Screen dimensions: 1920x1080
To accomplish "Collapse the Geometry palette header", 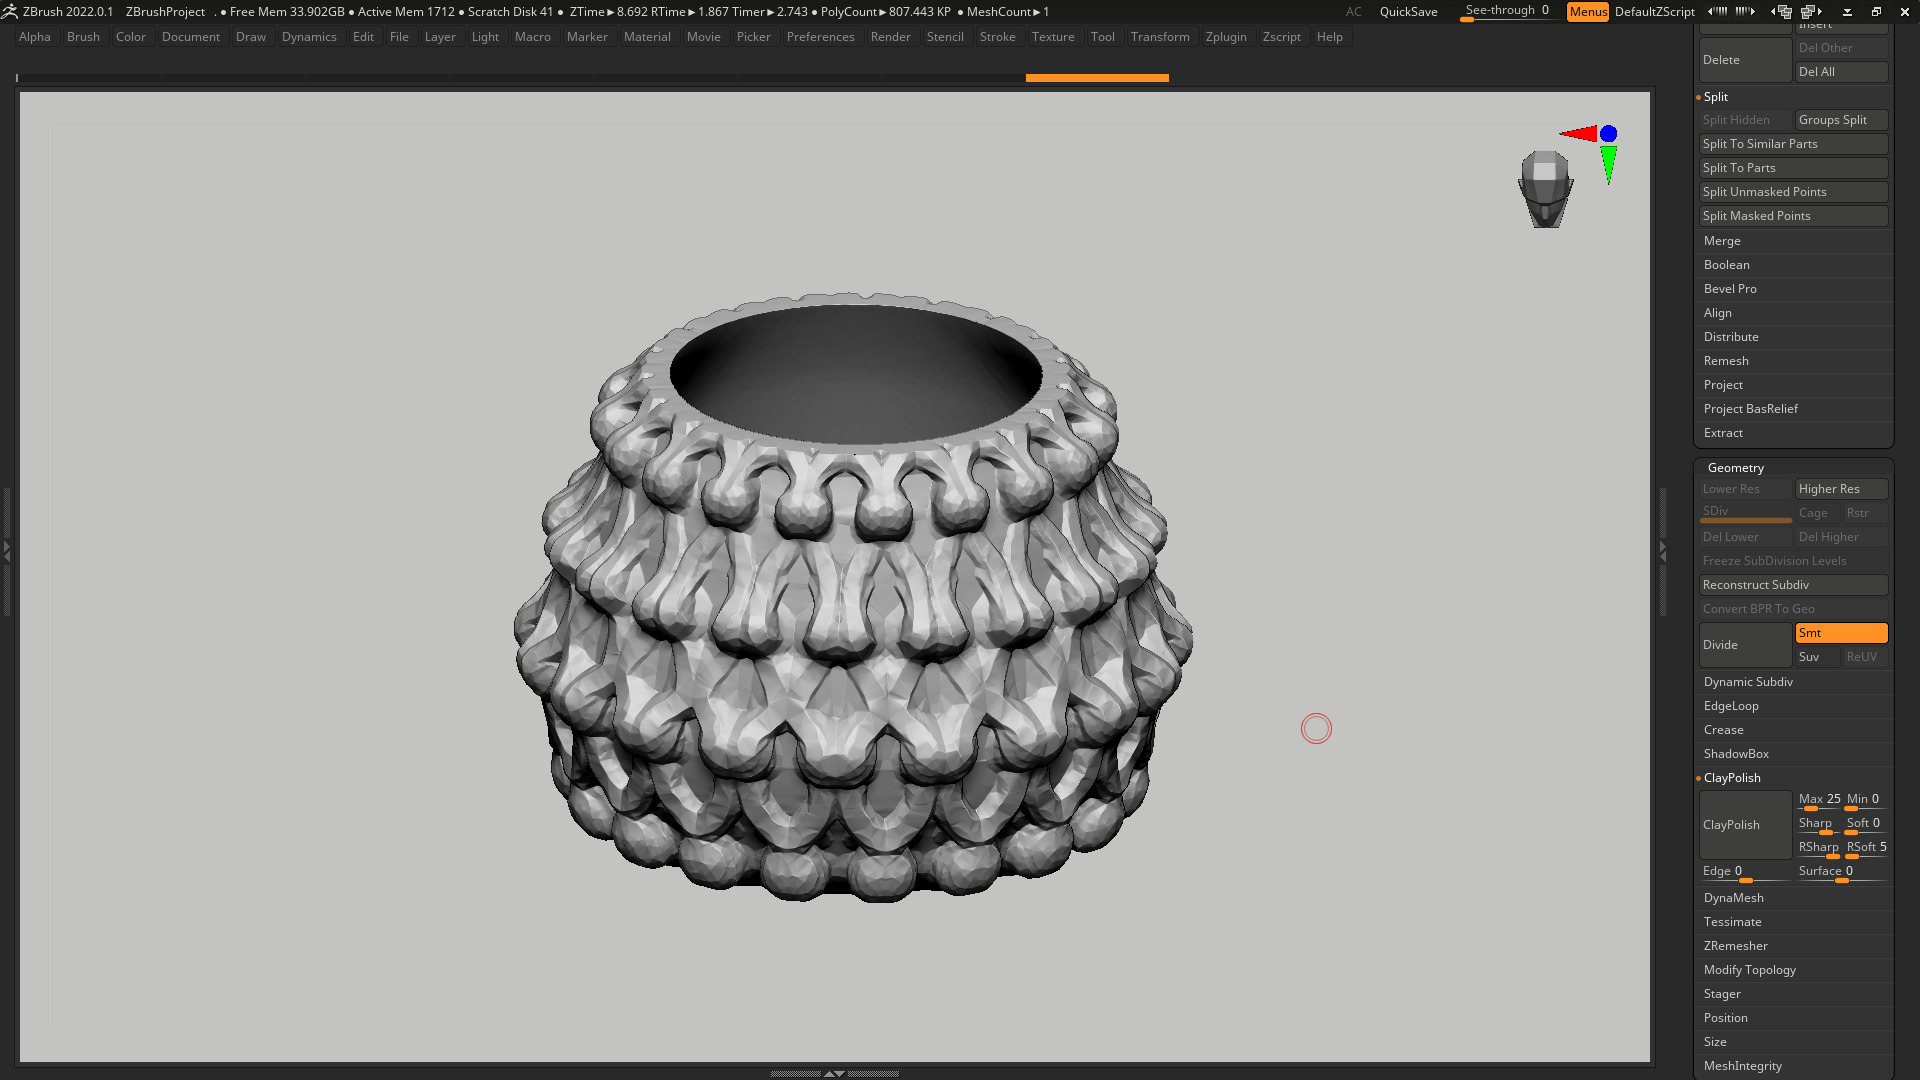I will pos(1736,468).
